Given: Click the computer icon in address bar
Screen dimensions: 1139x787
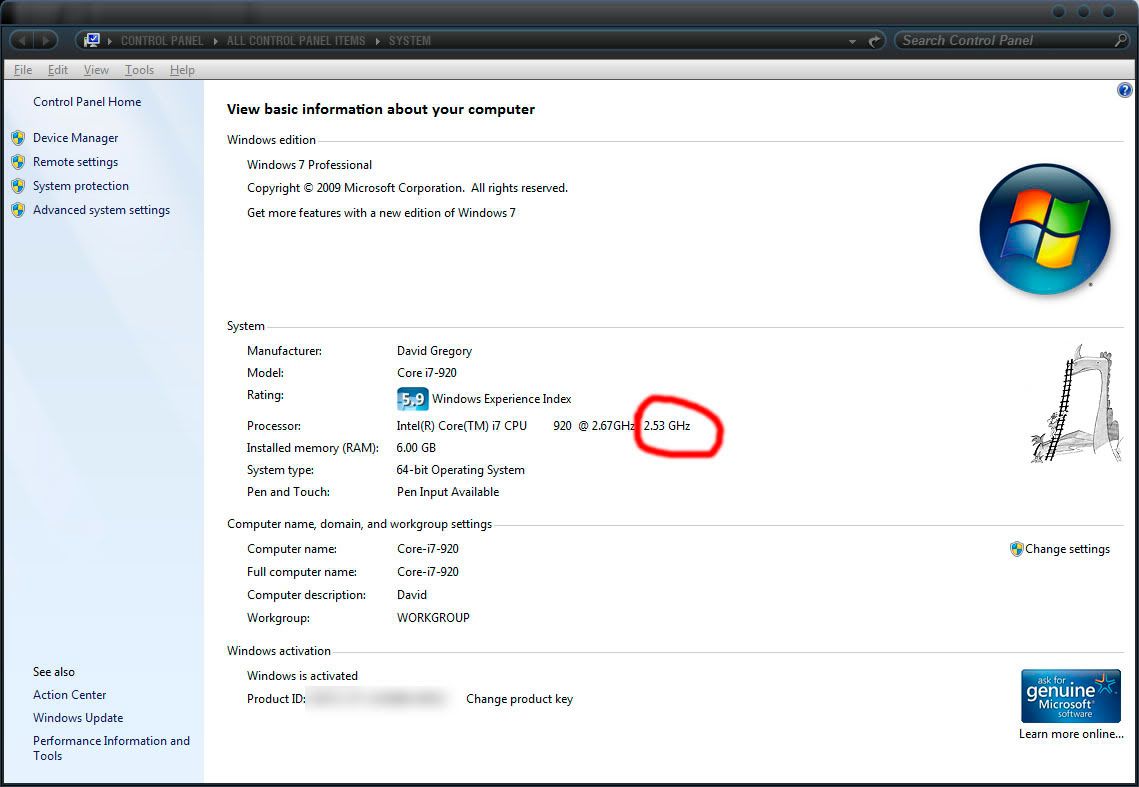Looking at the screenshot, I should coord(92,41).
